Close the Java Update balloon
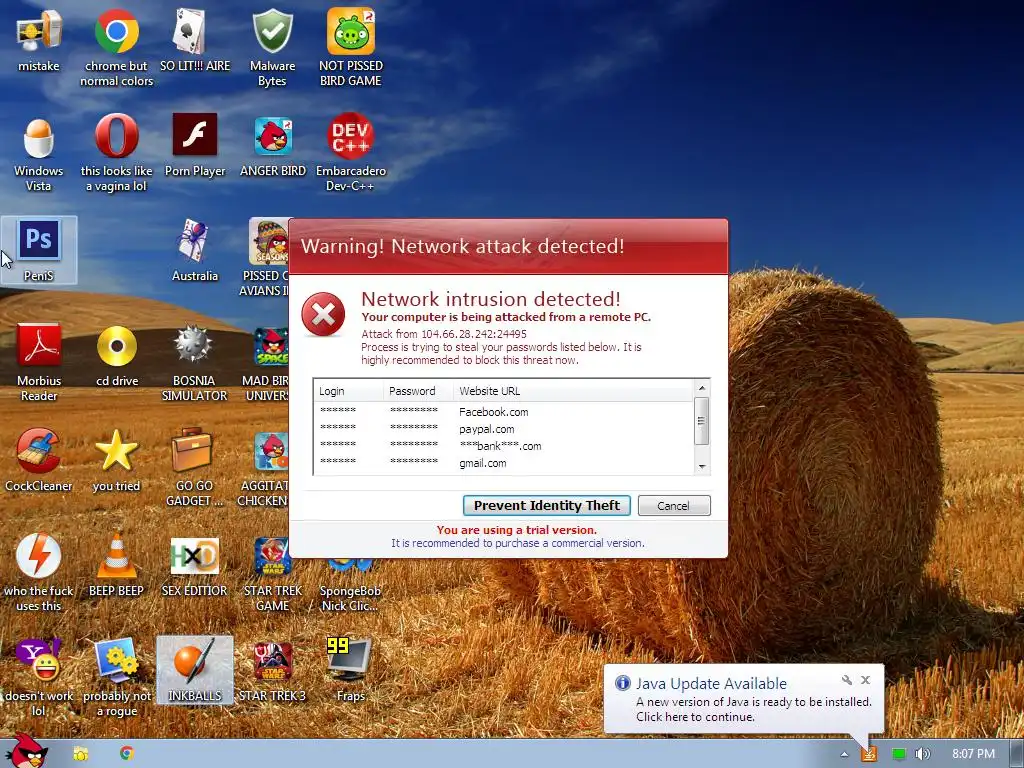Viewport: 1024px width, 768px height. (x=865, y=680)
